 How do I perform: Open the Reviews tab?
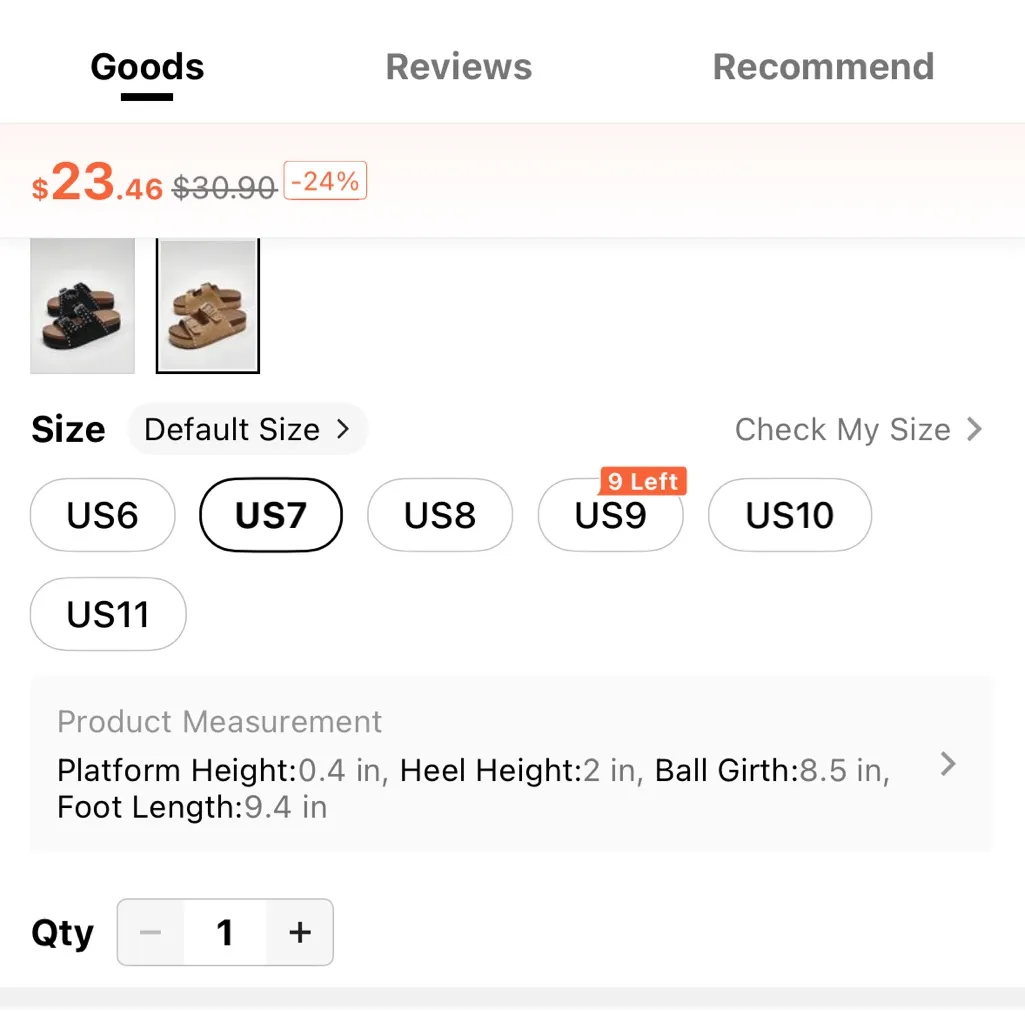pyautogui.click(x=459, y=67)
